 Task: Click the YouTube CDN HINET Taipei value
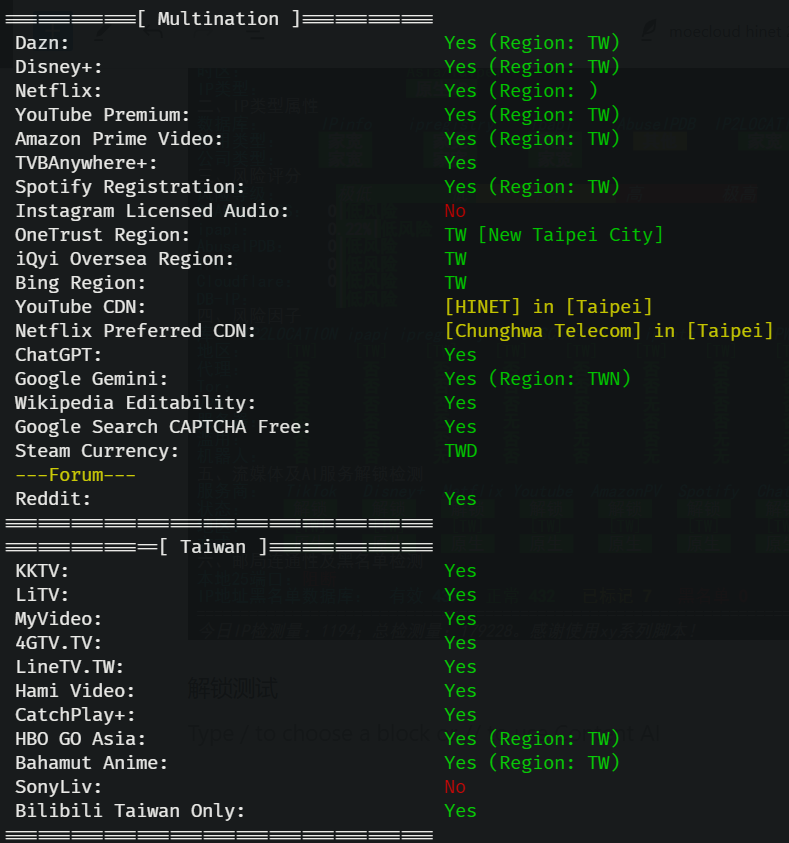tap(548, 307)
